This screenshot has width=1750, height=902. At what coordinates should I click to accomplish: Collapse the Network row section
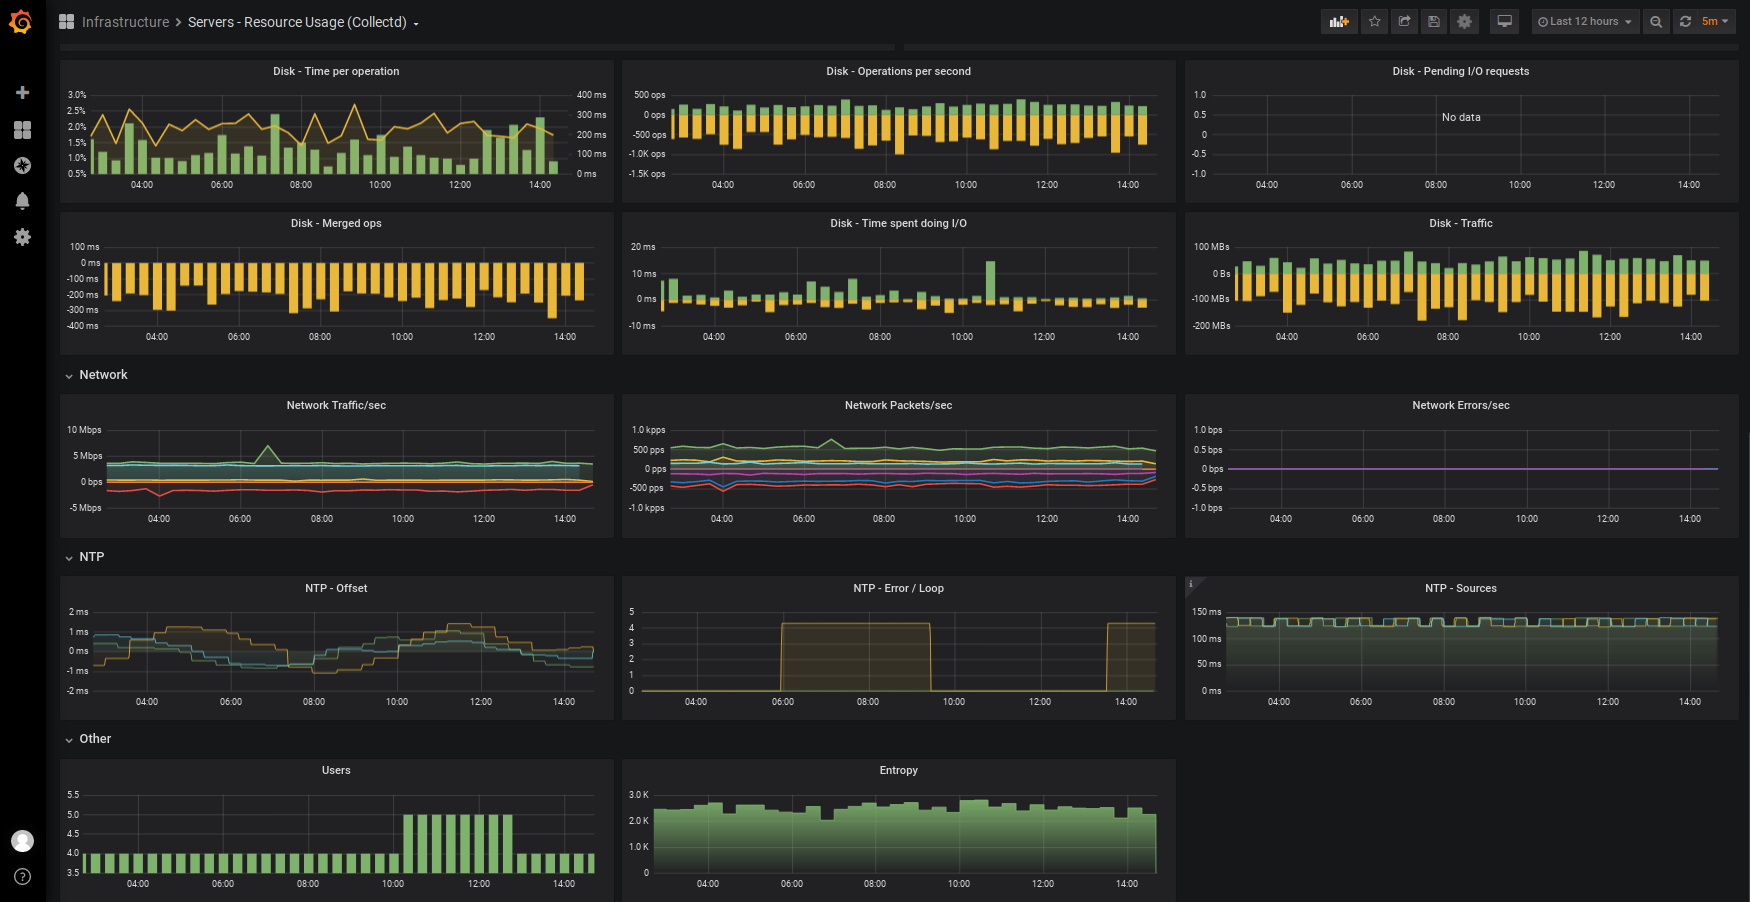(x=96, y=375)
